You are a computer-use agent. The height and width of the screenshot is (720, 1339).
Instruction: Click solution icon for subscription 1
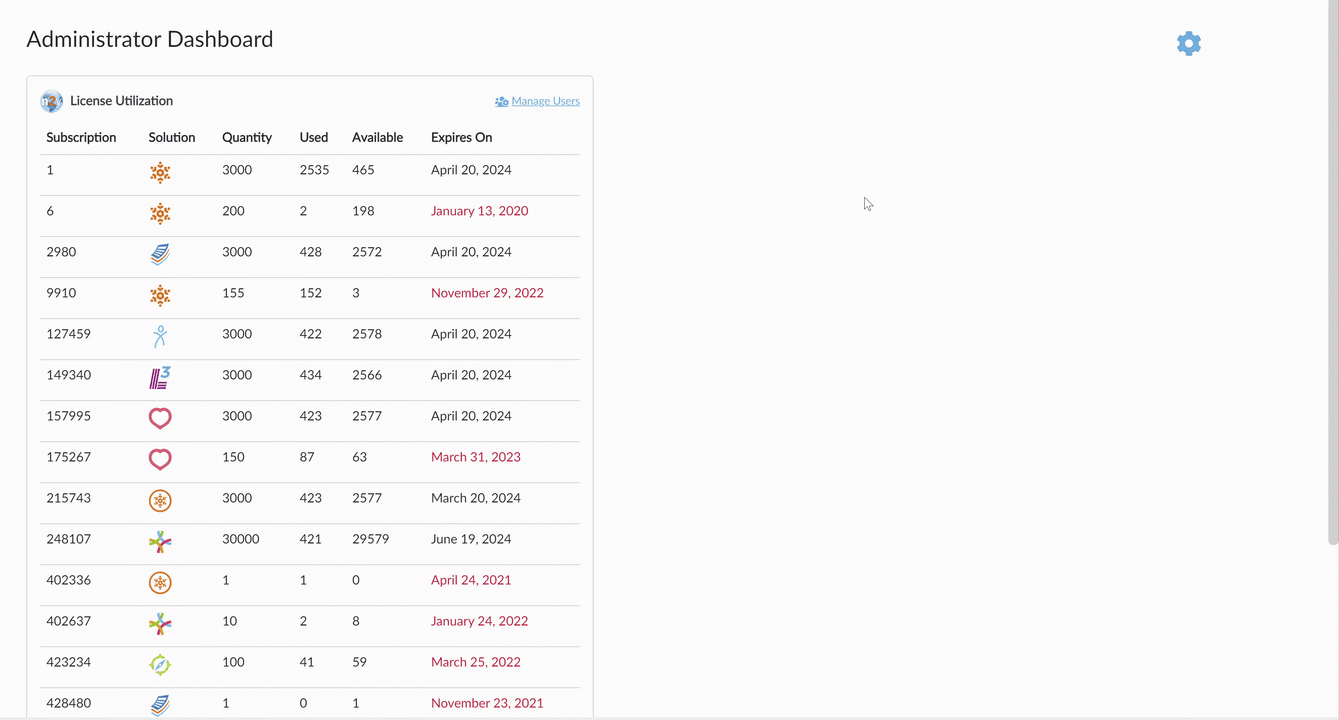coord(160,172)
